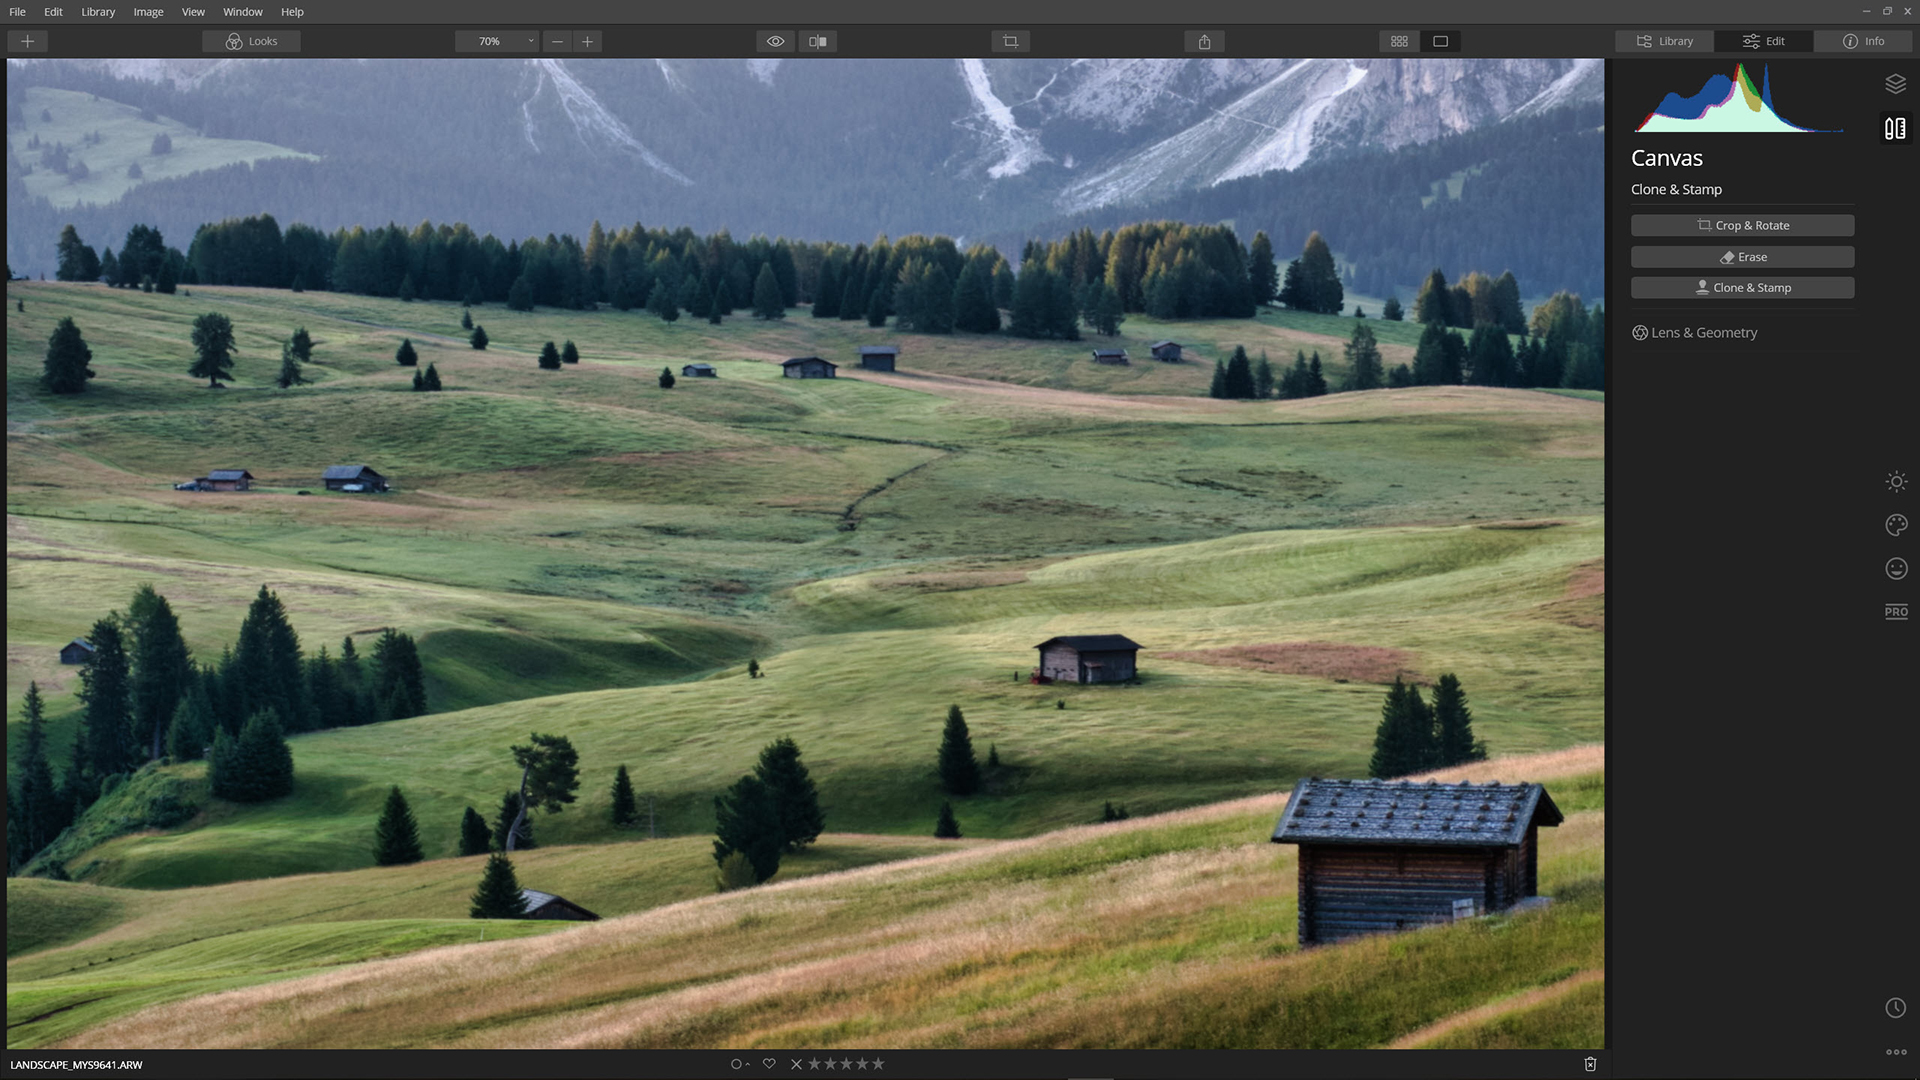The height and width of the screenshot is (1080, 1920).
Task: Open the Library tab
Action: (x=1665, y=41)
